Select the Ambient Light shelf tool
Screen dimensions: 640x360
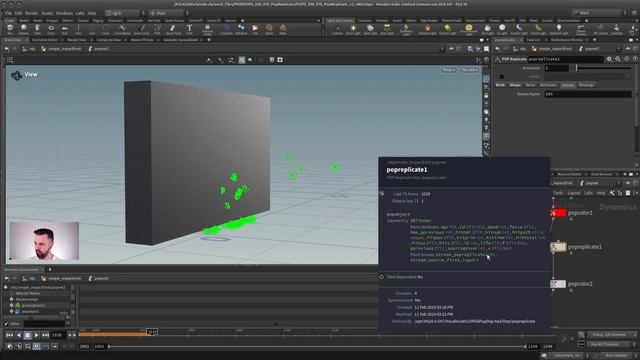coord(559,29)
